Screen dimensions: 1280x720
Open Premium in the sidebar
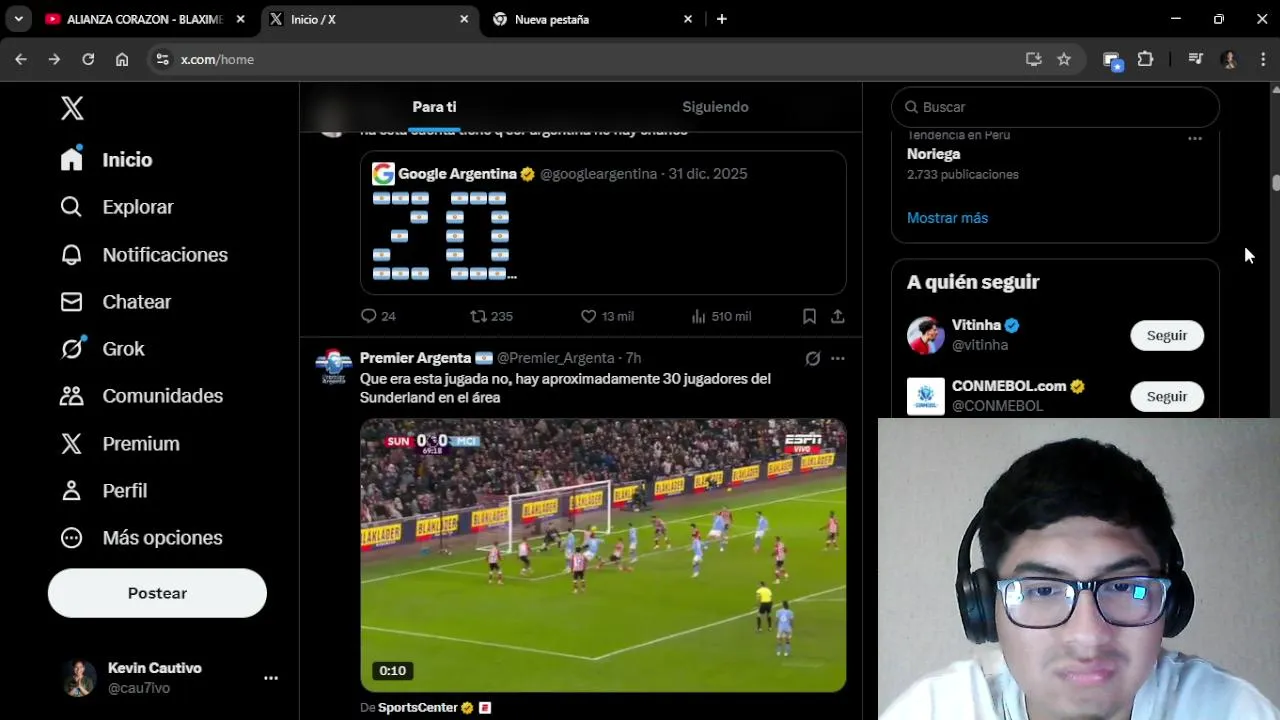coord(120,444)
